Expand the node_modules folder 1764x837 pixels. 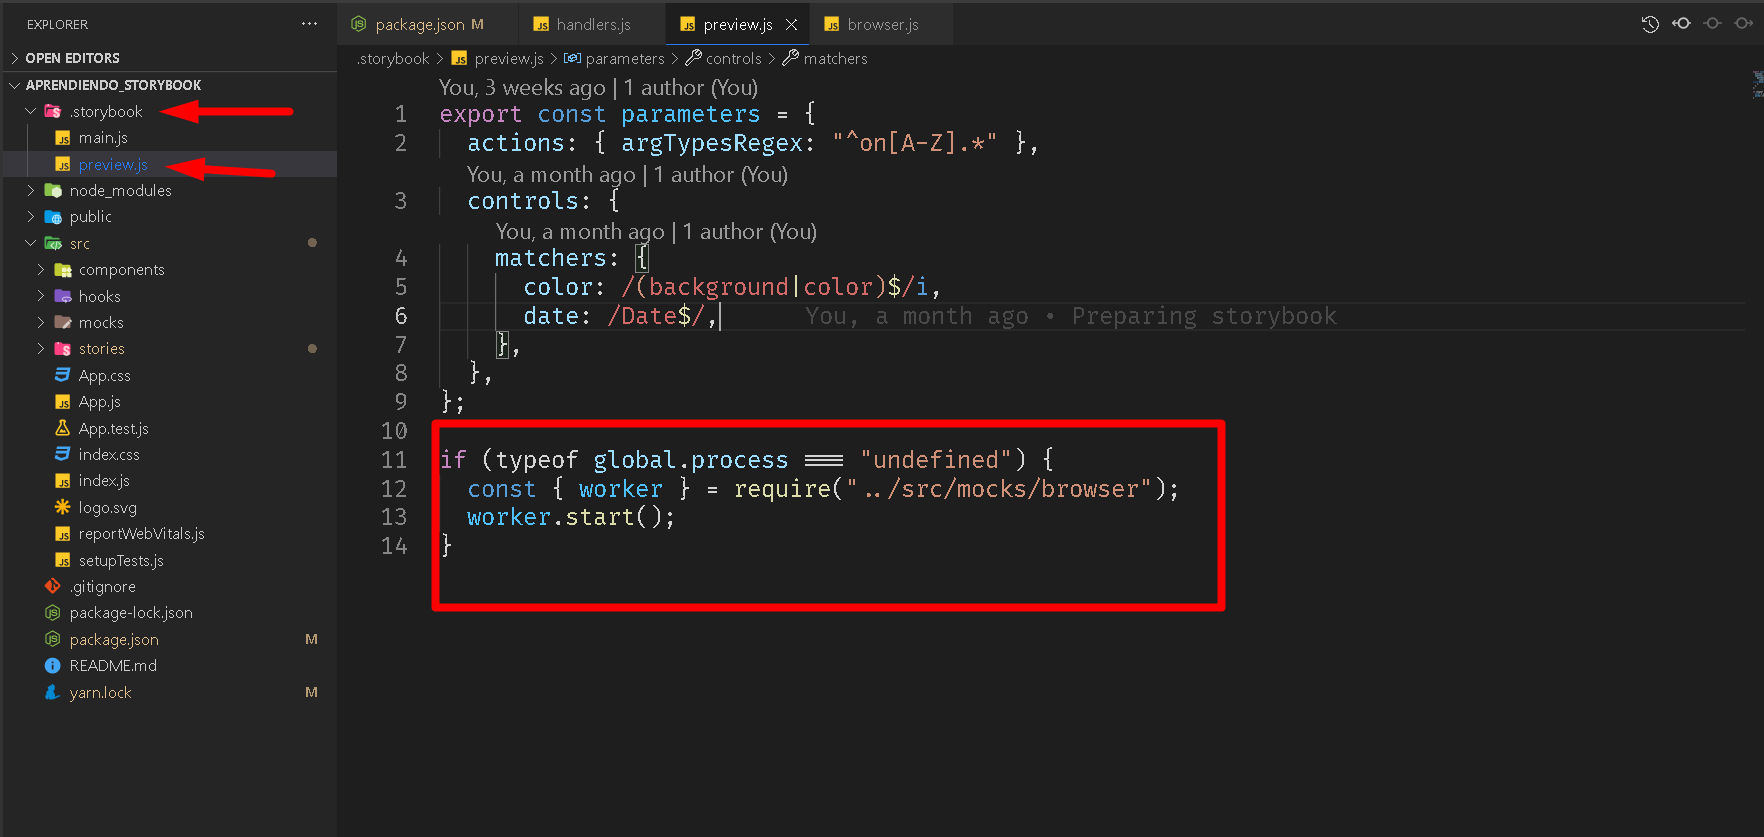click(31, 190)
